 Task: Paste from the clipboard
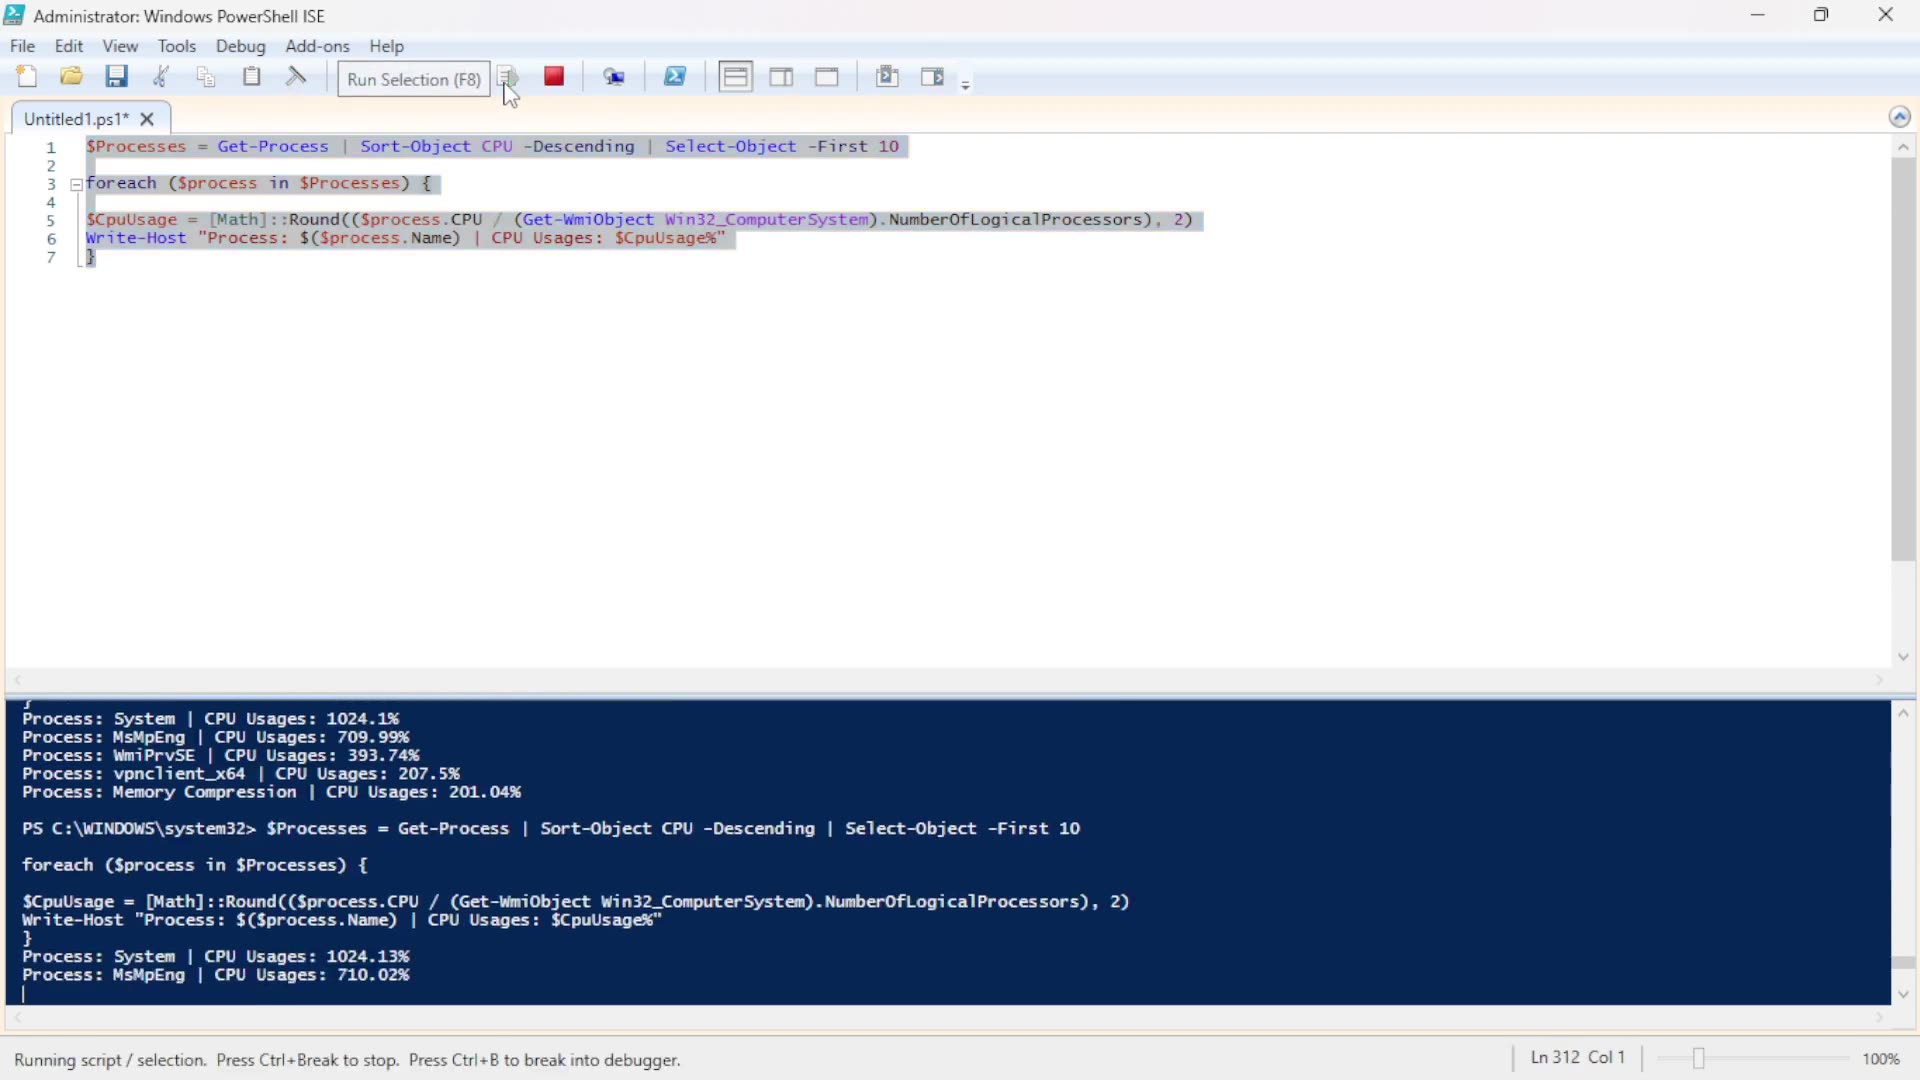251,76
